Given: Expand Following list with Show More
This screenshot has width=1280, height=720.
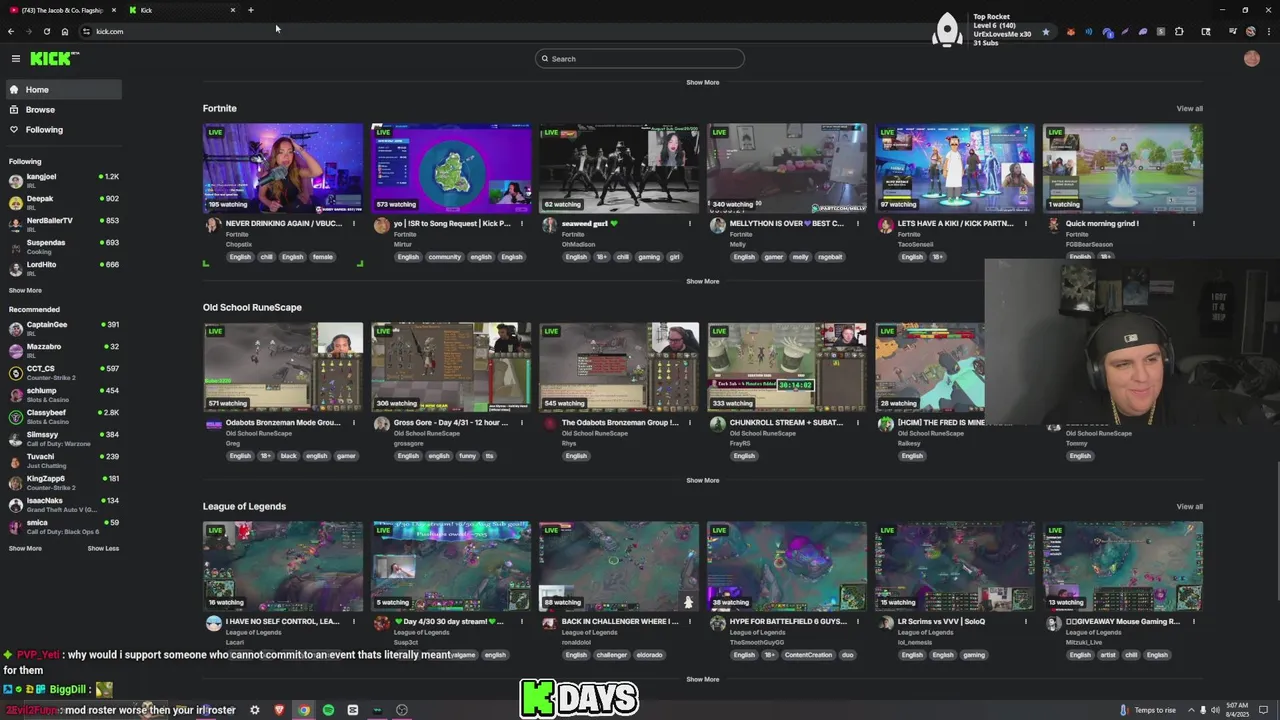Looking at the screenshot, I should click(x=25, y=290).
